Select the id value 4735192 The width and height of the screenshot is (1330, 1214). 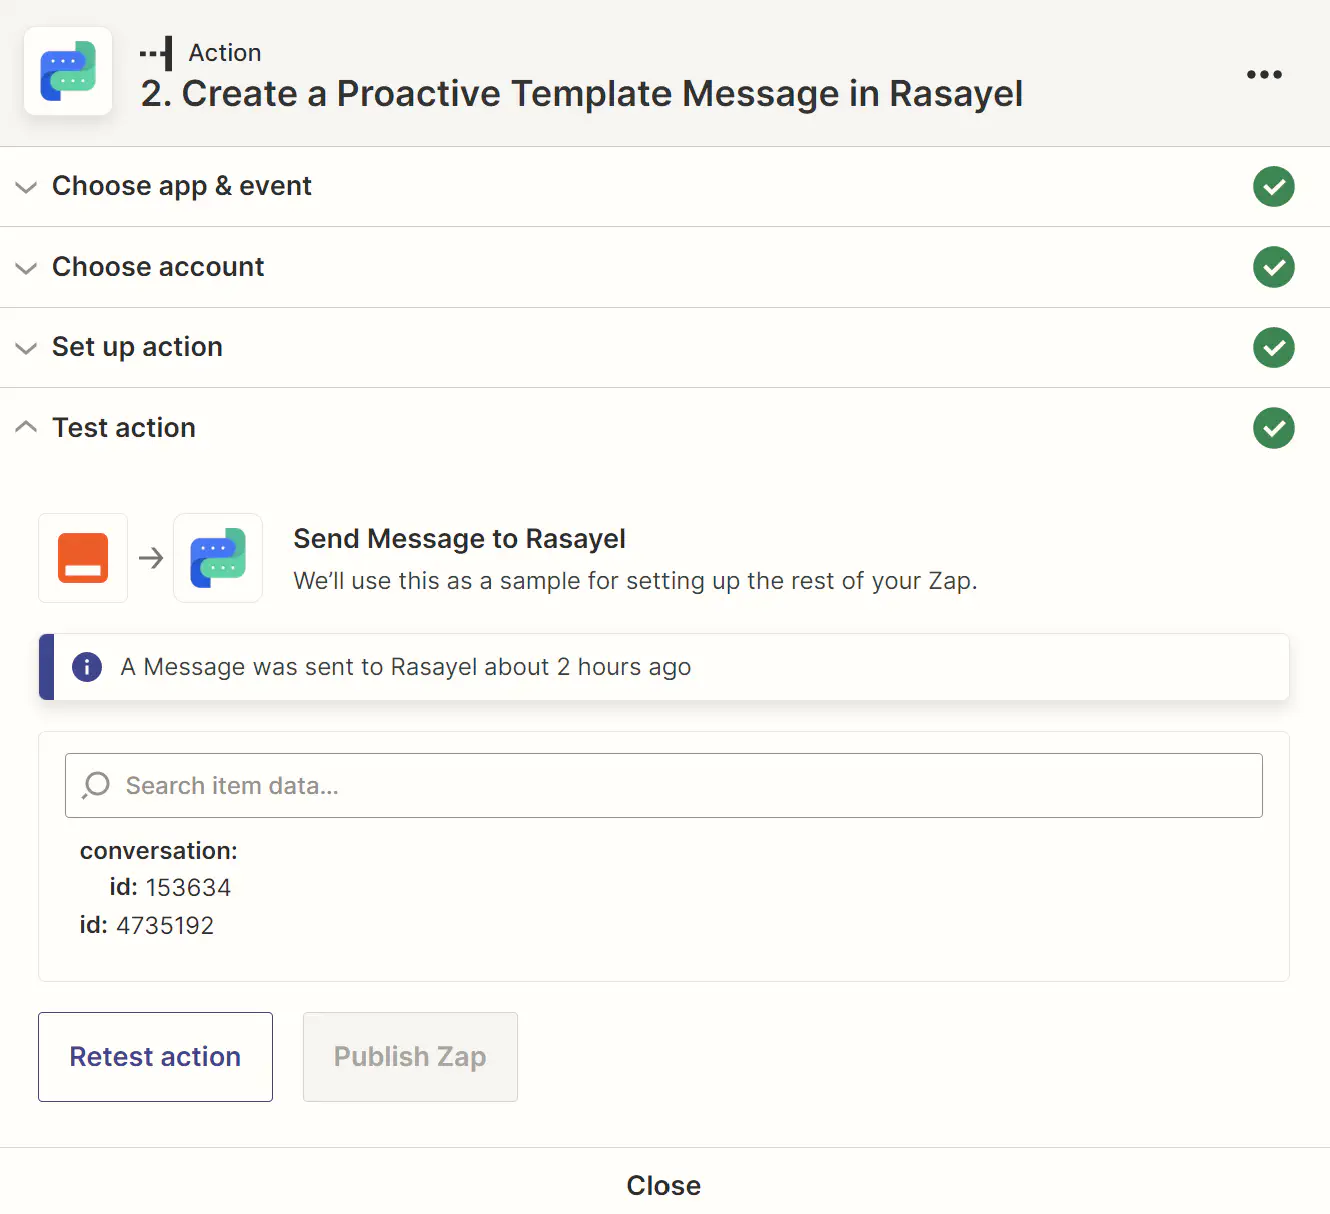click(165, 926)
